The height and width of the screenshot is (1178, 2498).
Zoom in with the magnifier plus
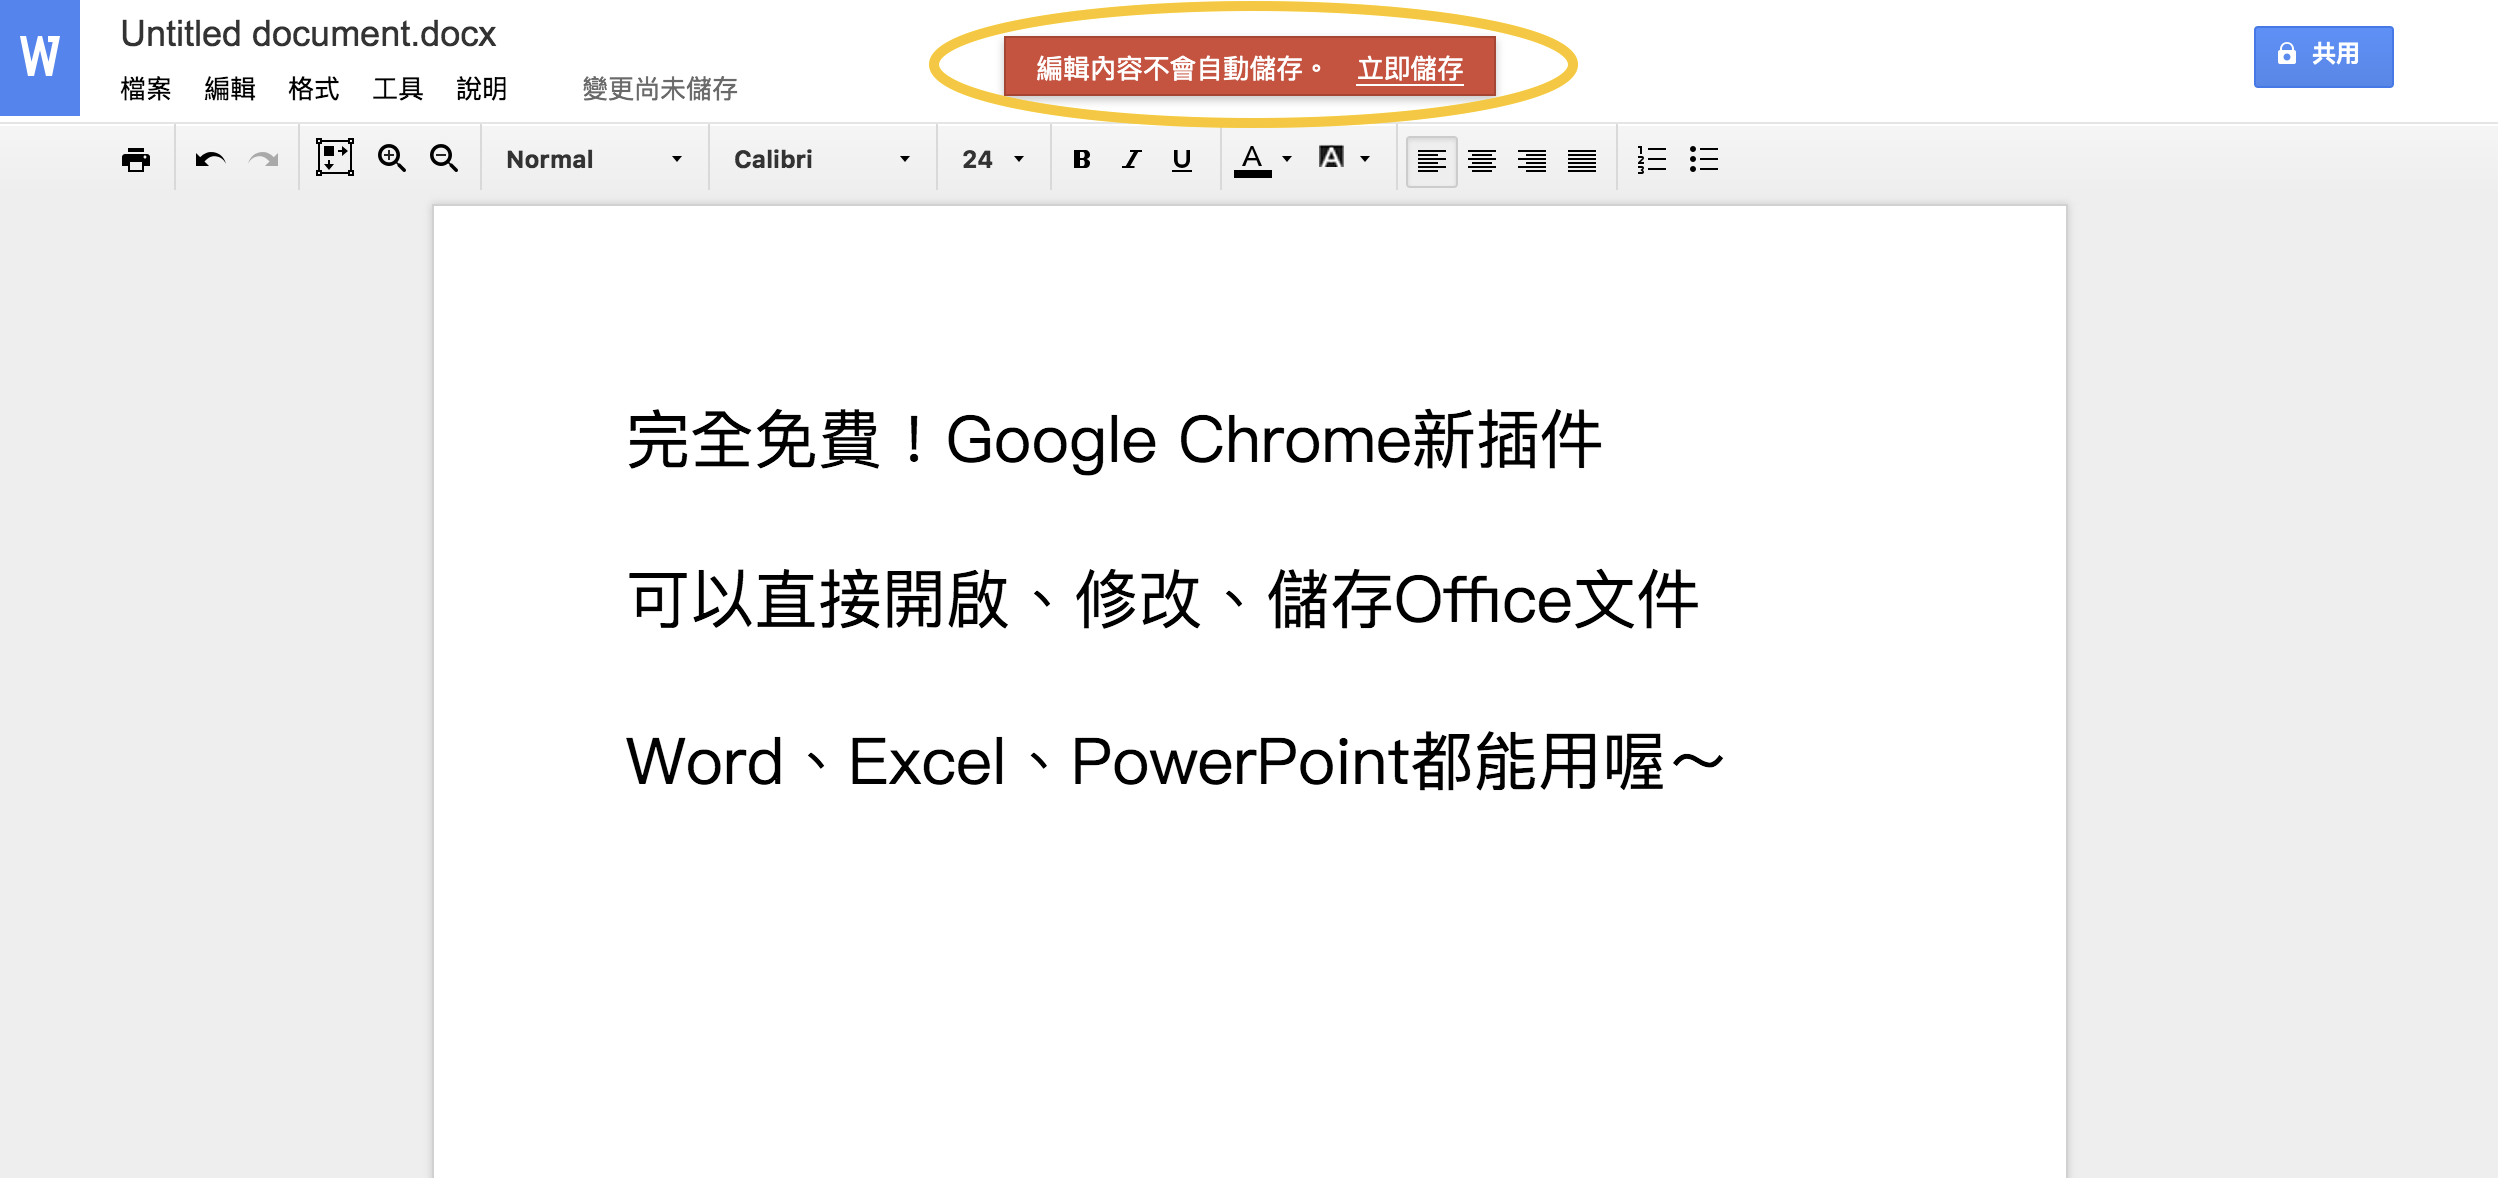coord(391,158)
